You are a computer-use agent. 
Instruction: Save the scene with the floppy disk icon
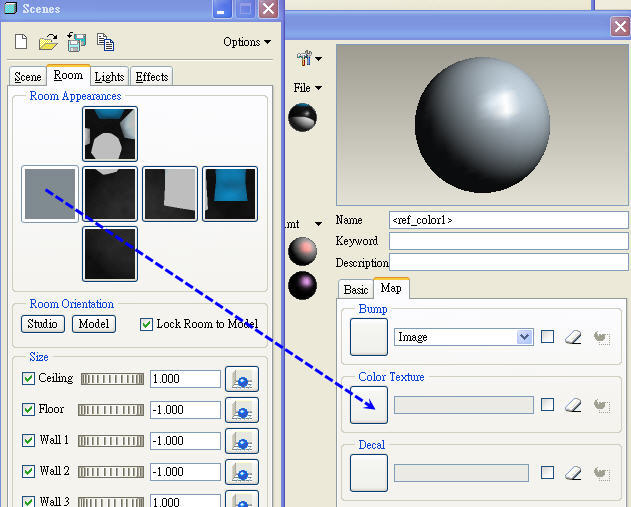76,42
